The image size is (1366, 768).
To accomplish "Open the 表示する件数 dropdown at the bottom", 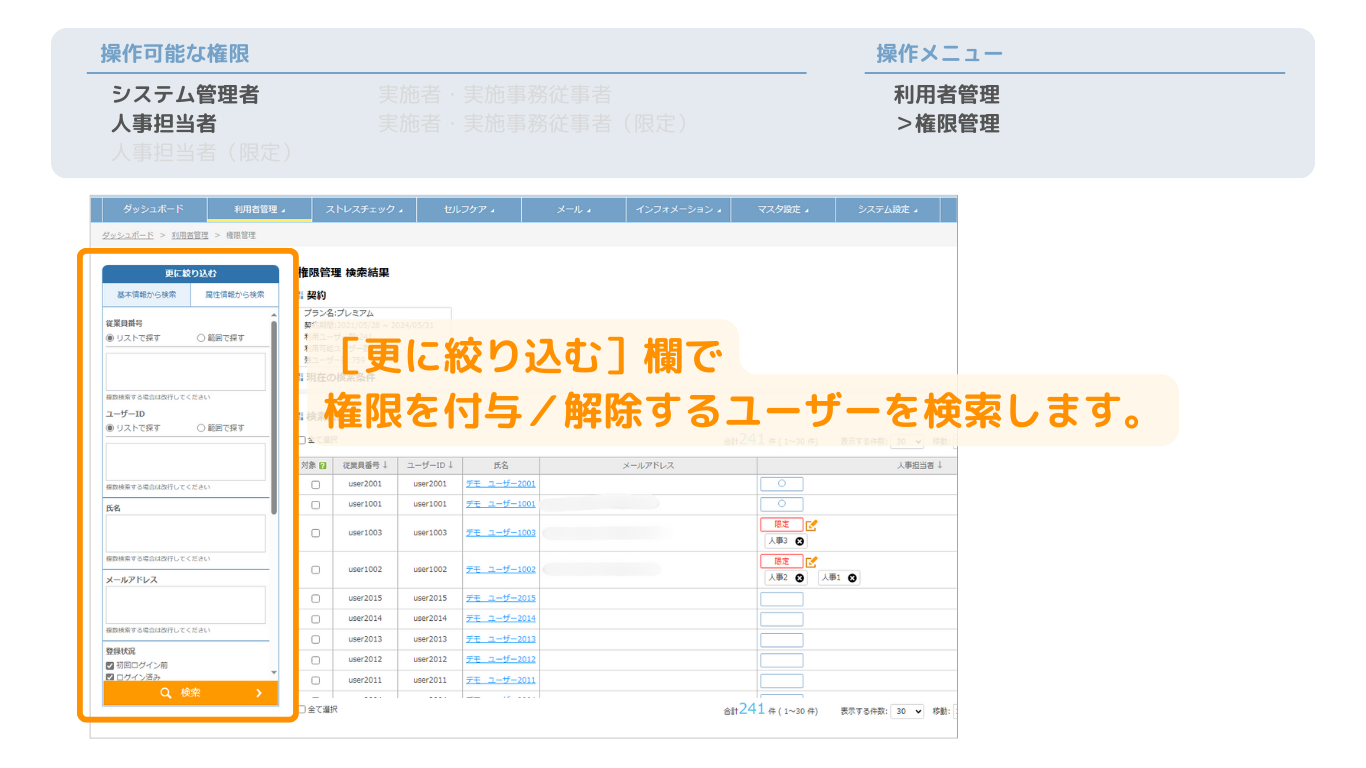I will click(908, 711).
